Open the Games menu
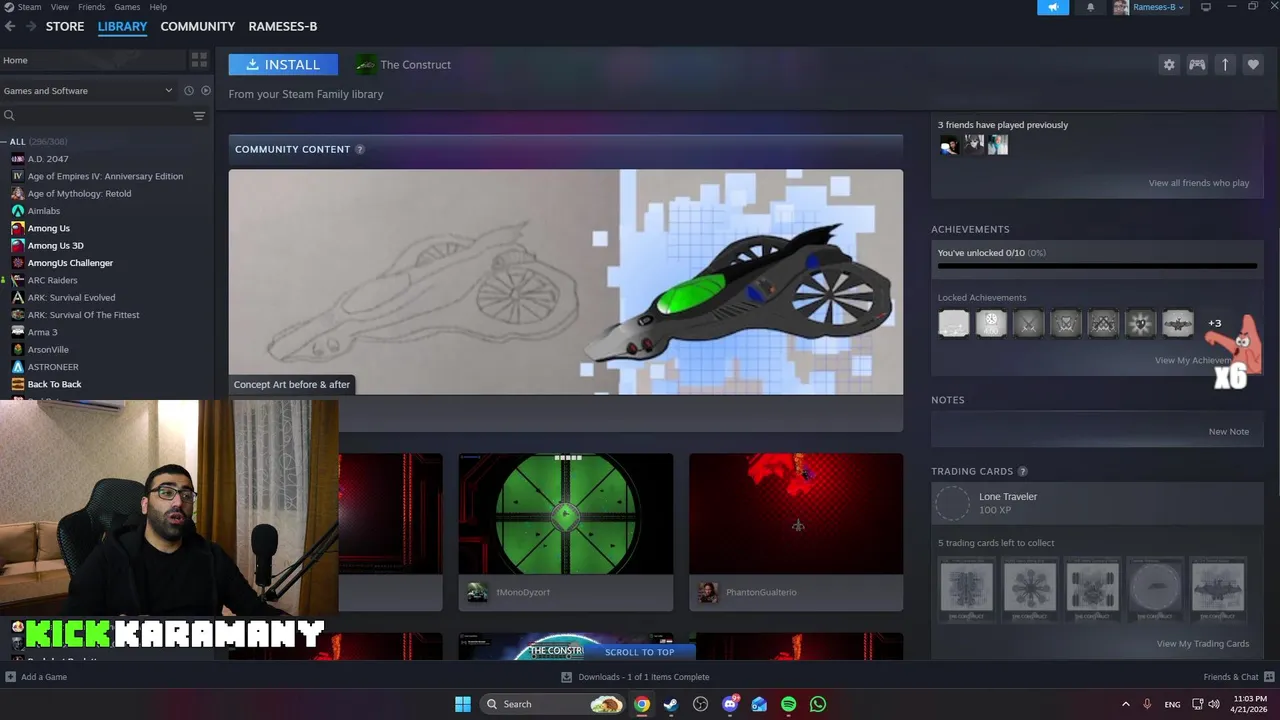 (127, 7)
